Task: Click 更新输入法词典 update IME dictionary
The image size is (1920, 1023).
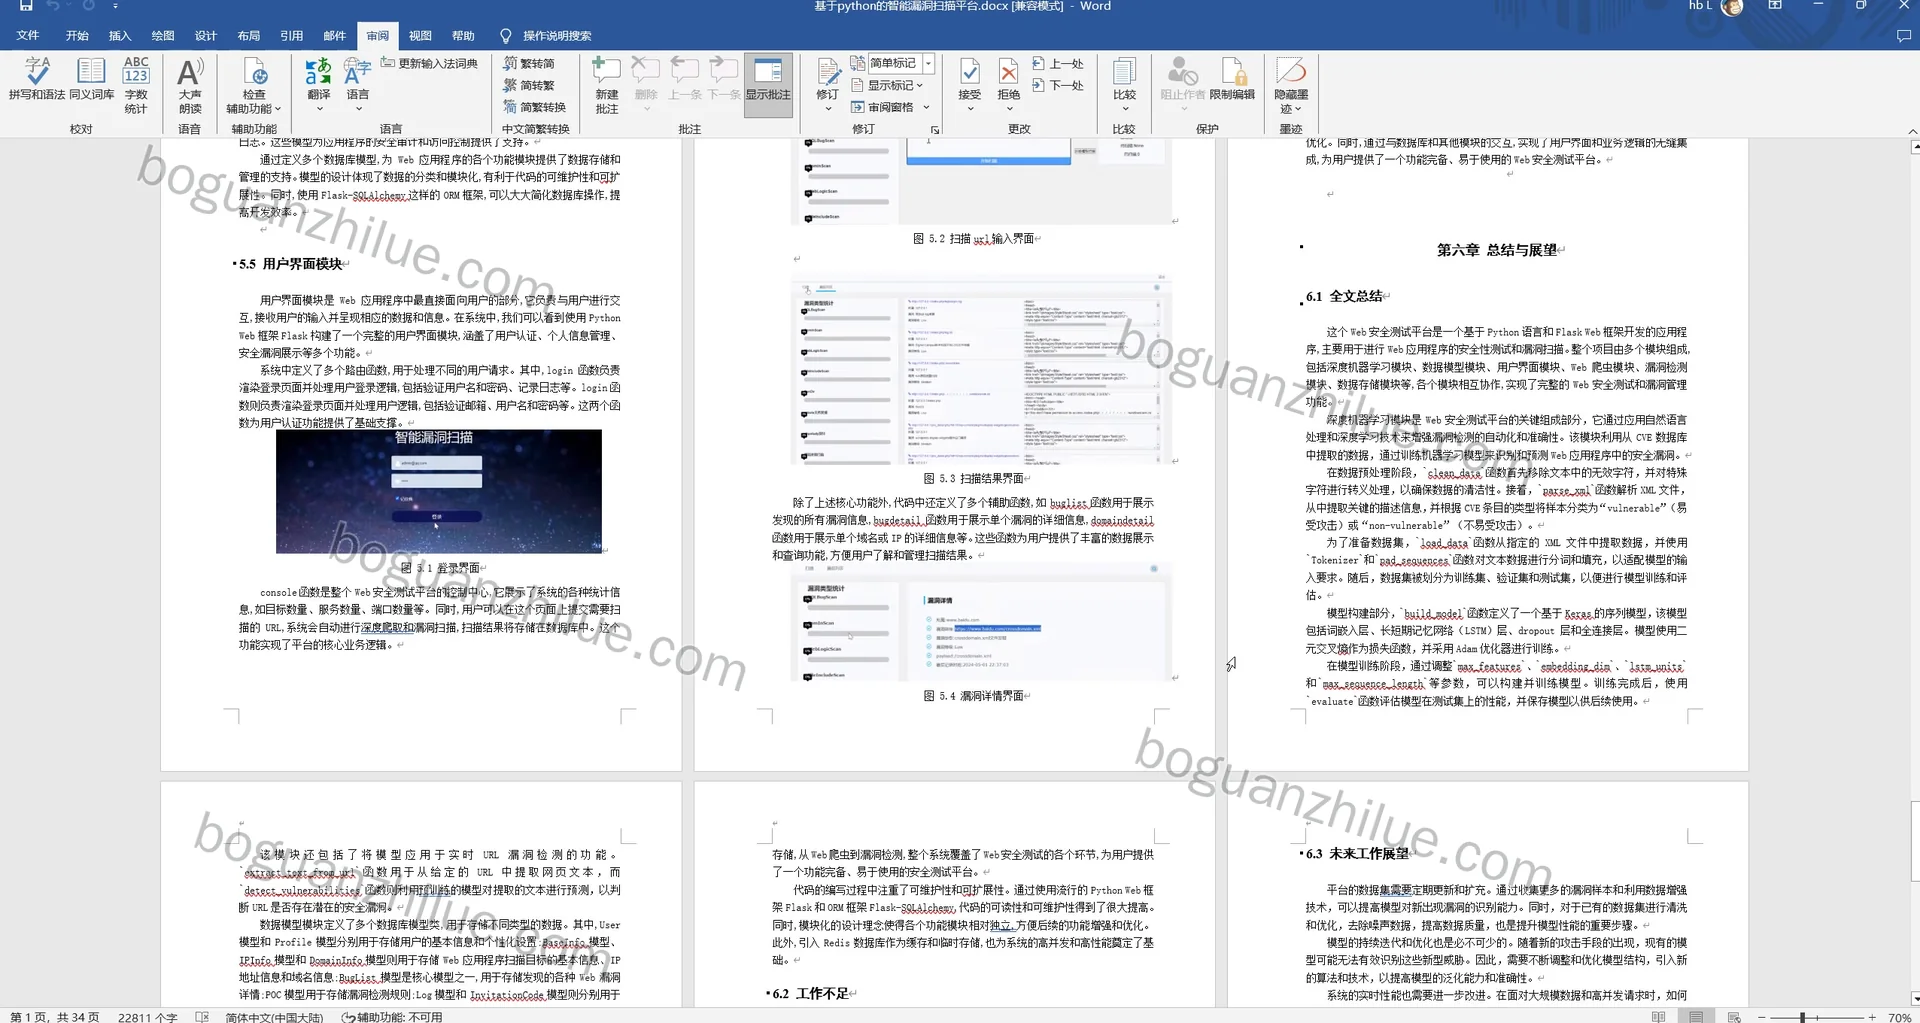Action: (x=429, y=63)
